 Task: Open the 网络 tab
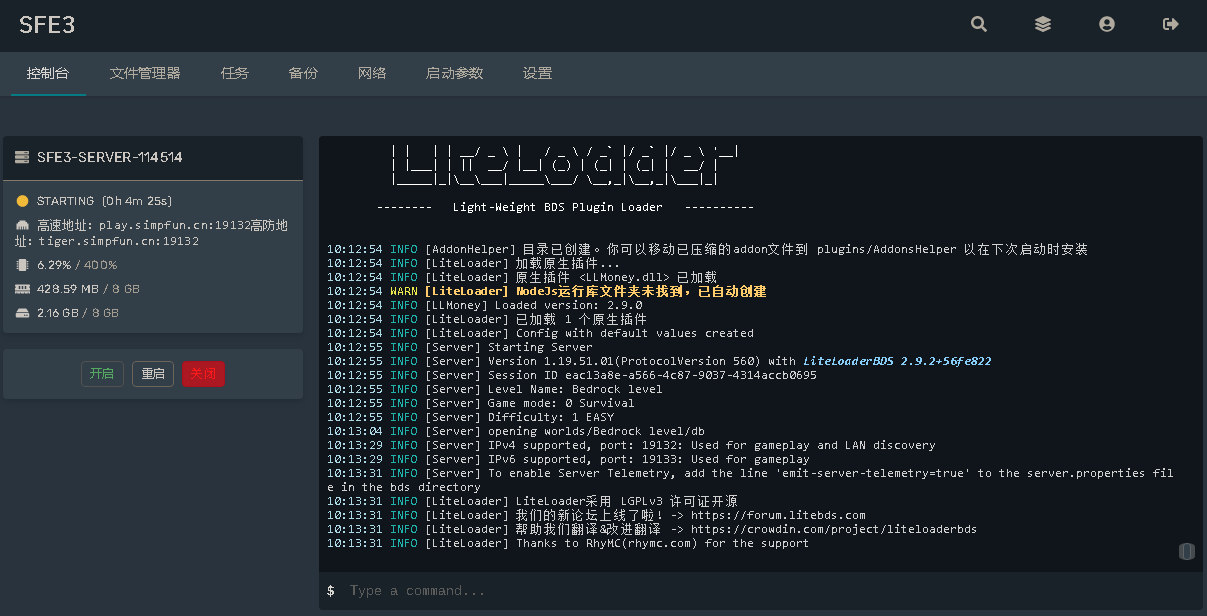pyautogui.click(x=372, y=73)
